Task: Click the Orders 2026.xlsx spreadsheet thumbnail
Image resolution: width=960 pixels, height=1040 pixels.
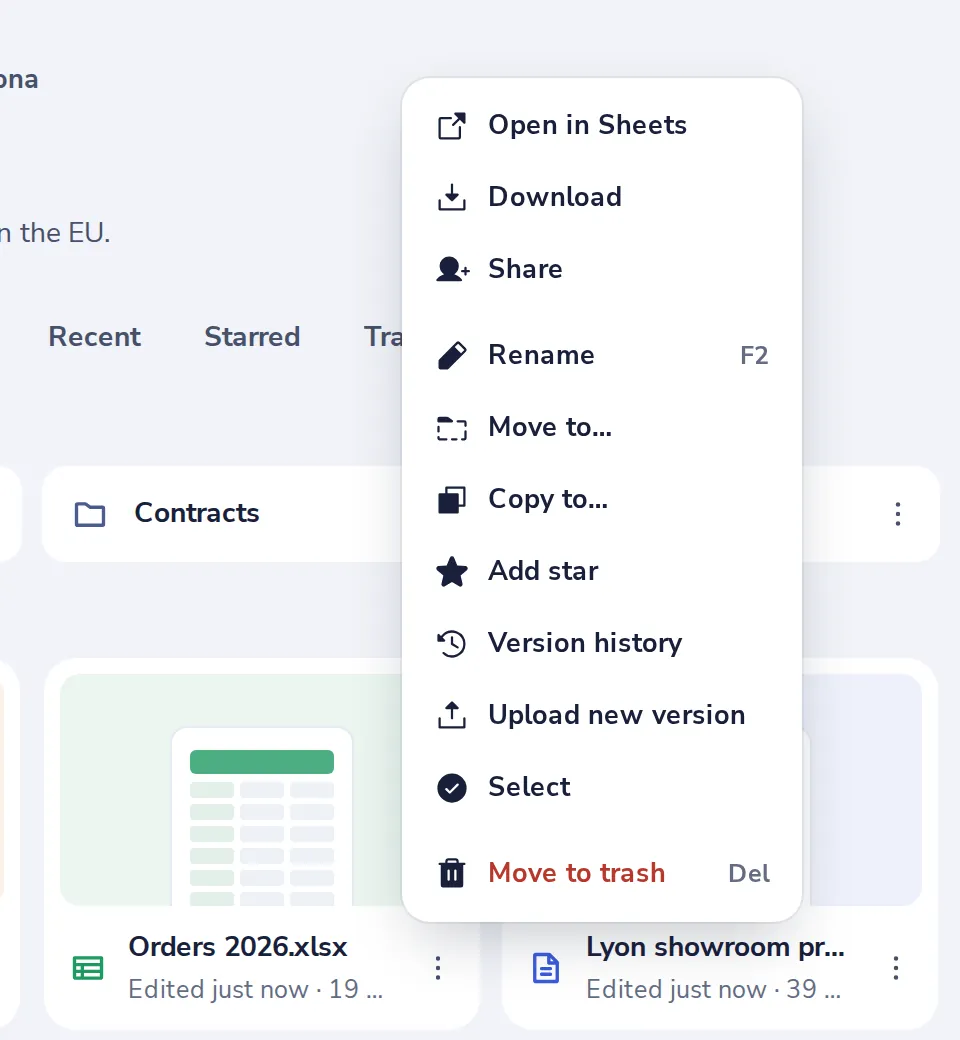Action: [x=231, y=789]
